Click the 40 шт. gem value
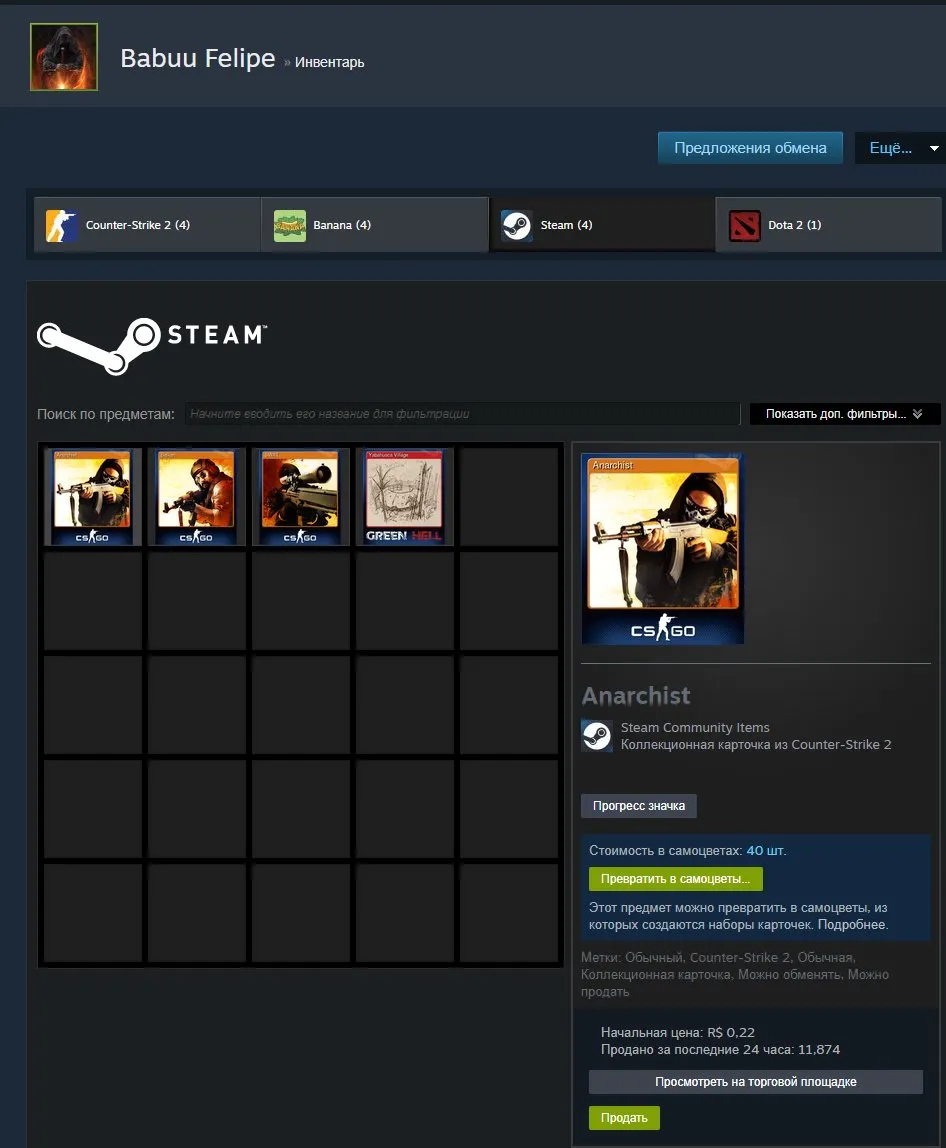The image size is (946, 1148). coord(766,851)
